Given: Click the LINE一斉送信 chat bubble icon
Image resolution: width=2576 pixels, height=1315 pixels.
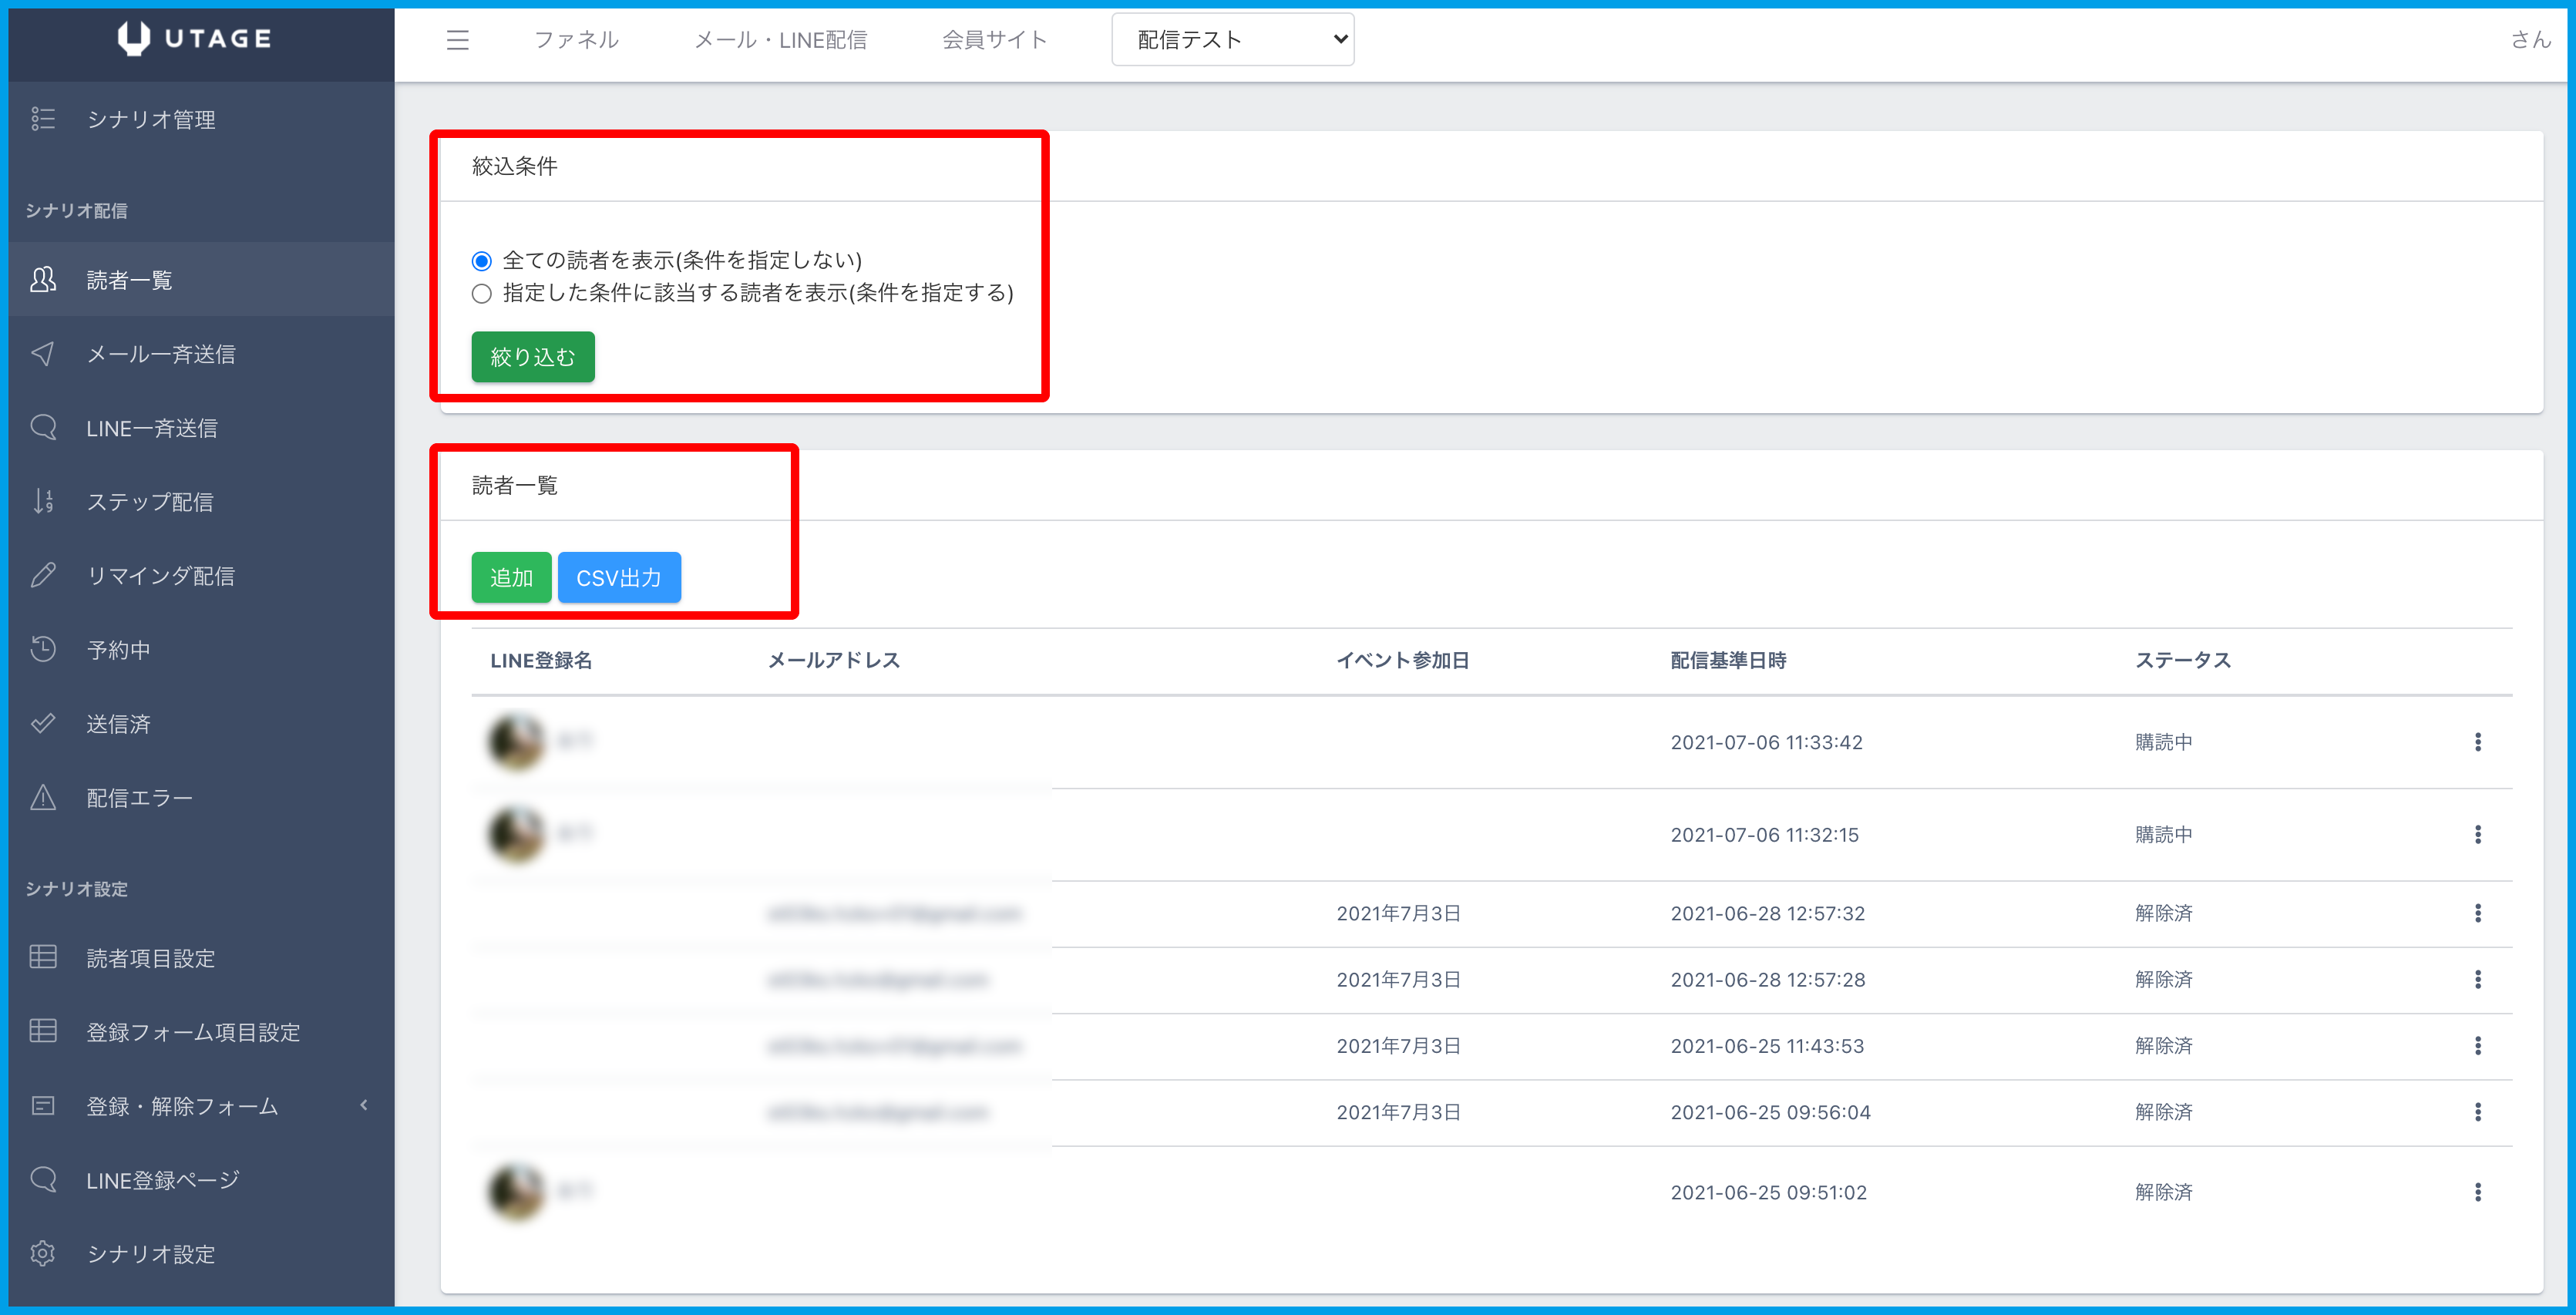Looking at the screenshot, I should (43, 428).
